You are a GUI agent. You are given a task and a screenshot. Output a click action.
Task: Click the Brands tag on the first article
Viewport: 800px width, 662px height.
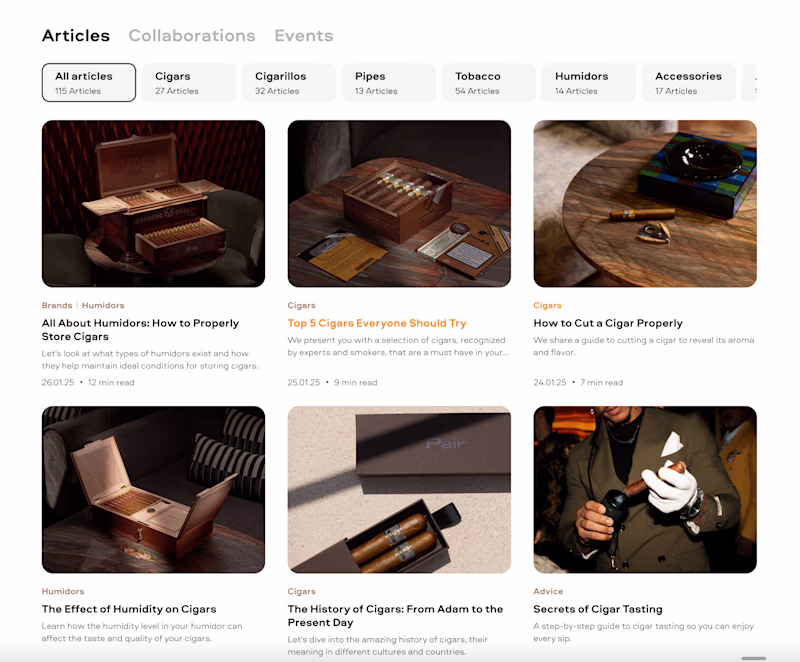(57, 305)
